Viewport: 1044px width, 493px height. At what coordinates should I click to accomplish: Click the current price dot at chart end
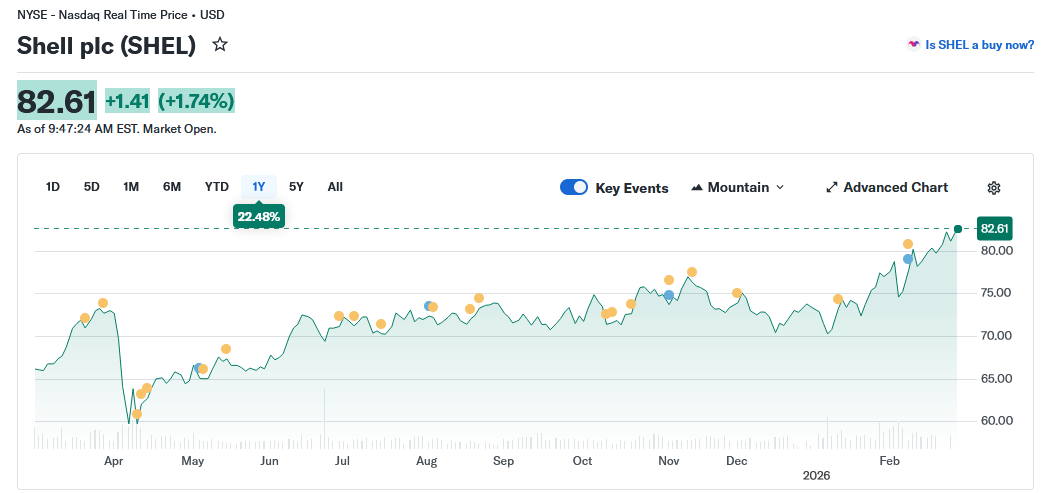[958, 229]
